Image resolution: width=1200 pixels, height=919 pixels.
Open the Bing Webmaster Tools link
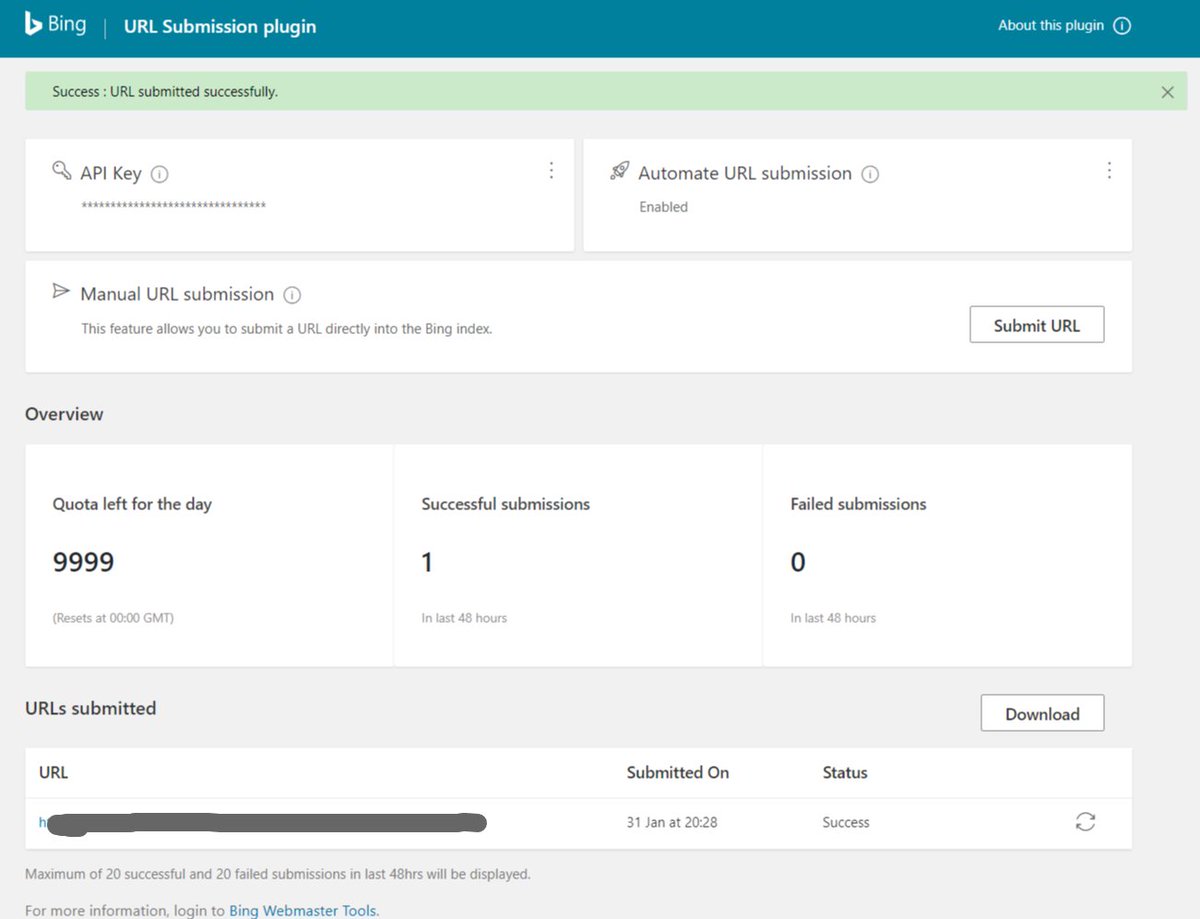(x=303, y=910)
